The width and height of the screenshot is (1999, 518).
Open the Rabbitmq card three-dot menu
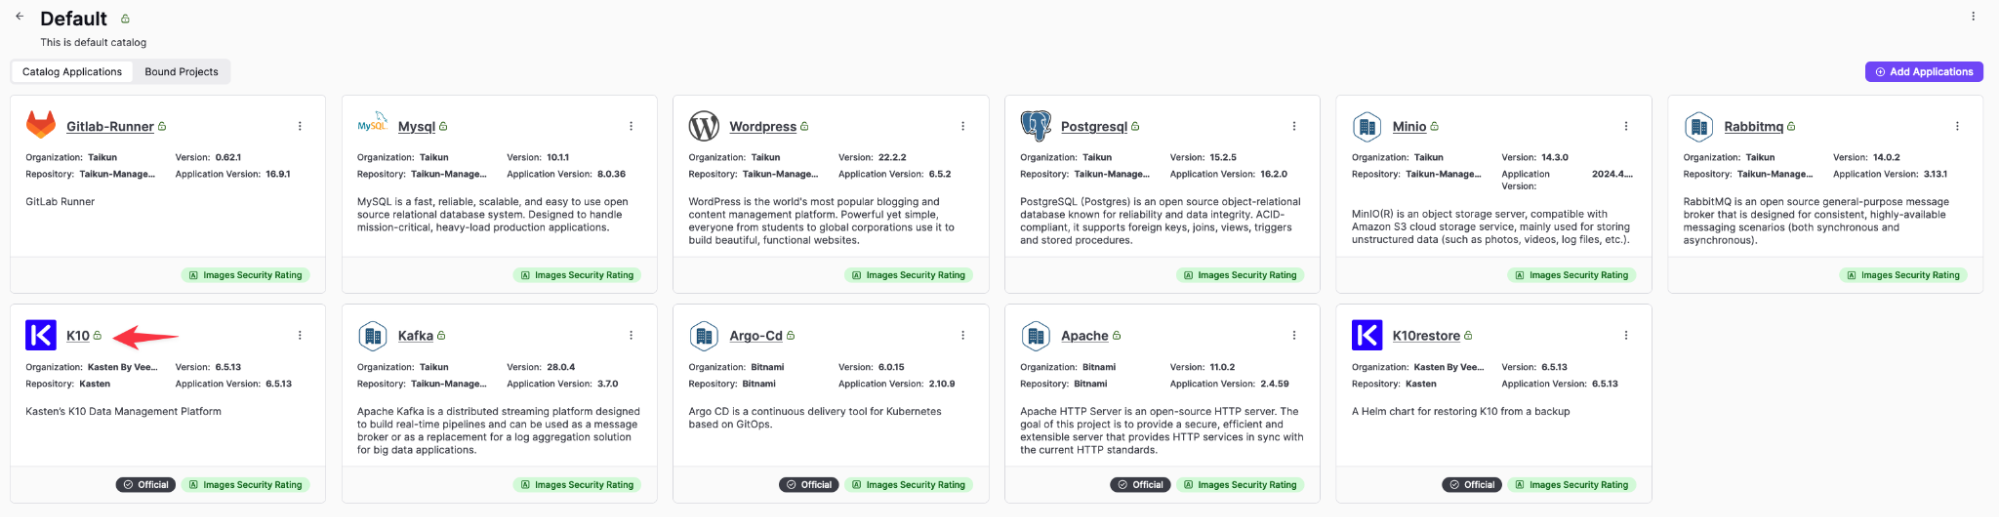coord(1957,126)
